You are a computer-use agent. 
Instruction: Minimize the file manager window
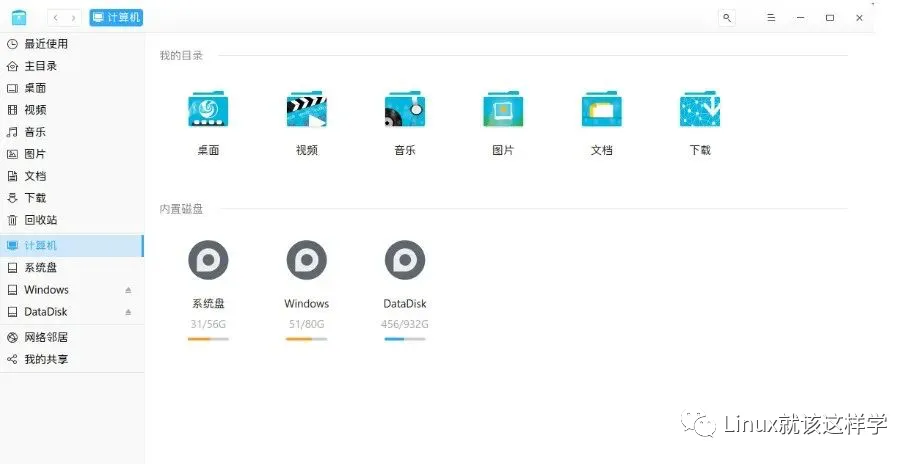click(800, 18)
